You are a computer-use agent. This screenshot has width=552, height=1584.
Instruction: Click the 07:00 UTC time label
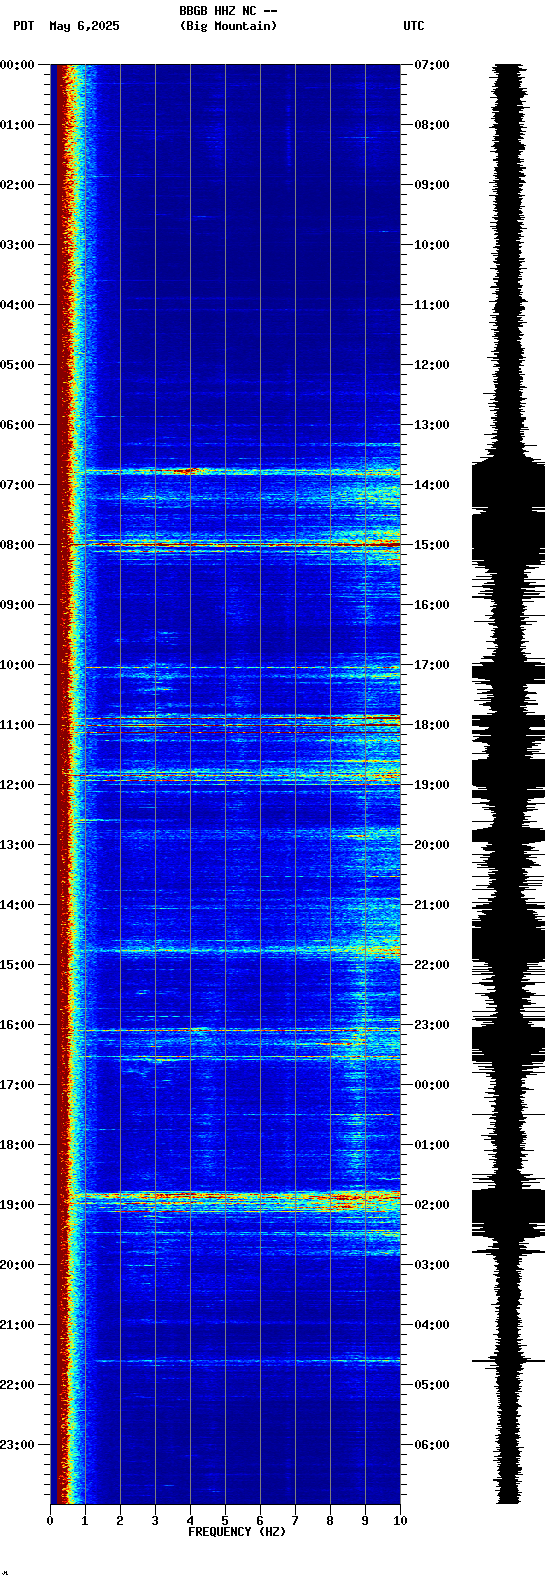click(x=432, y=65)
